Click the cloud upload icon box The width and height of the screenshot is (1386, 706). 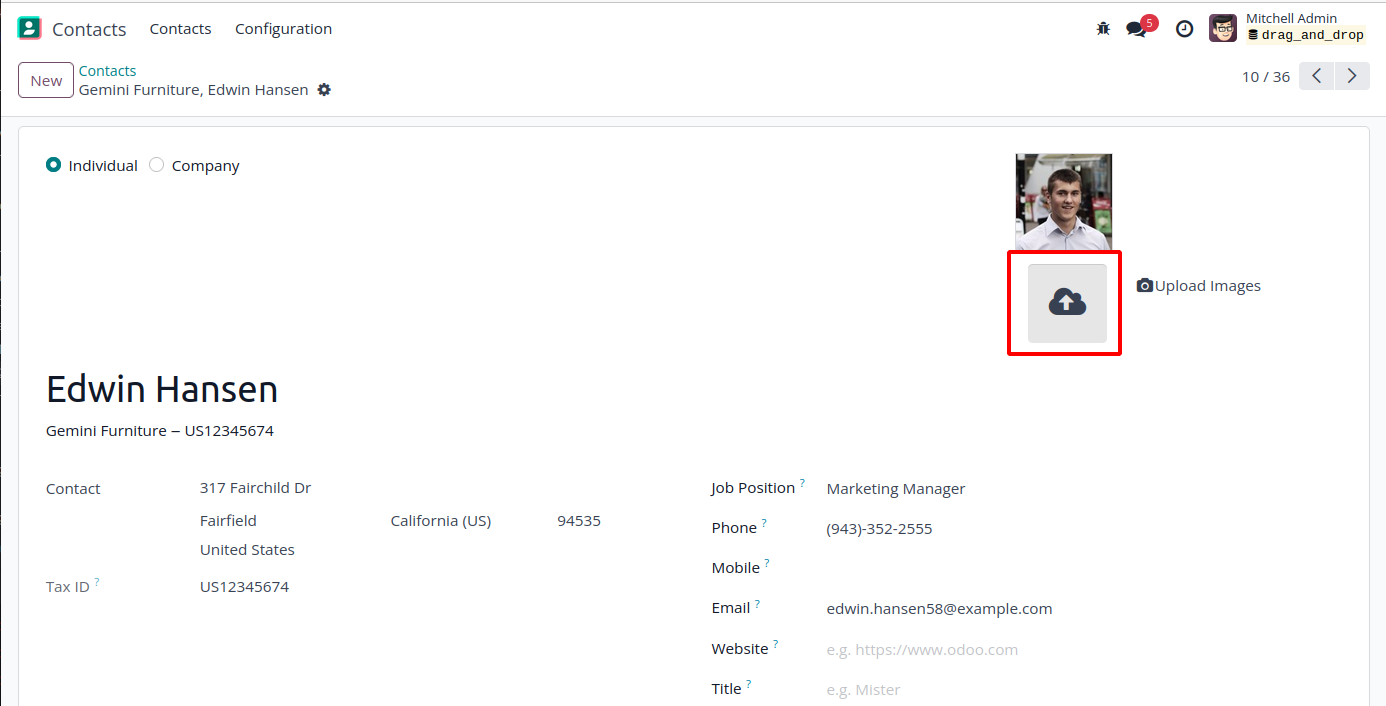pos(1067,303)
